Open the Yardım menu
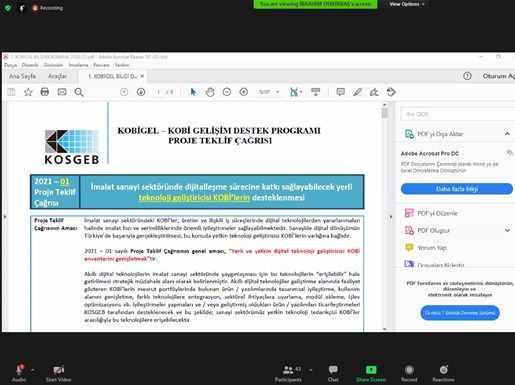Screen dimensions: 515x385 tap(122, 65)
